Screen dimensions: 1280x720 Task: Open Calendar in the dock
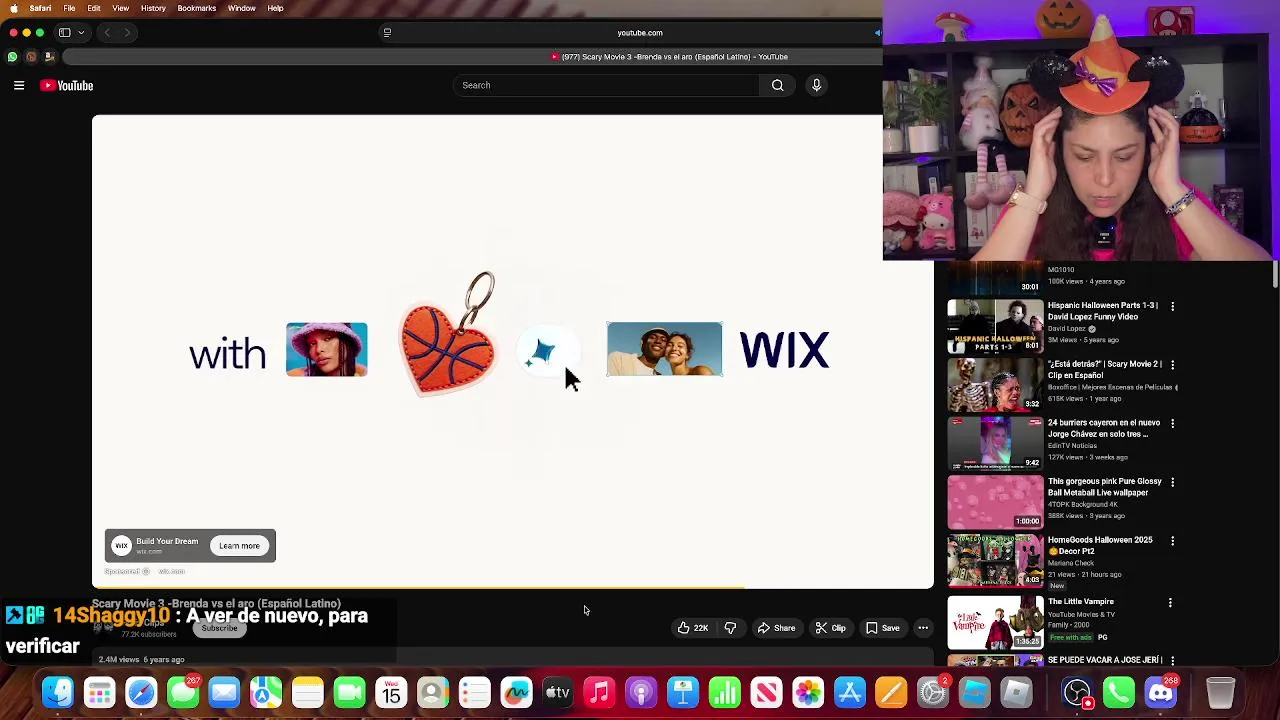[391, 692]
